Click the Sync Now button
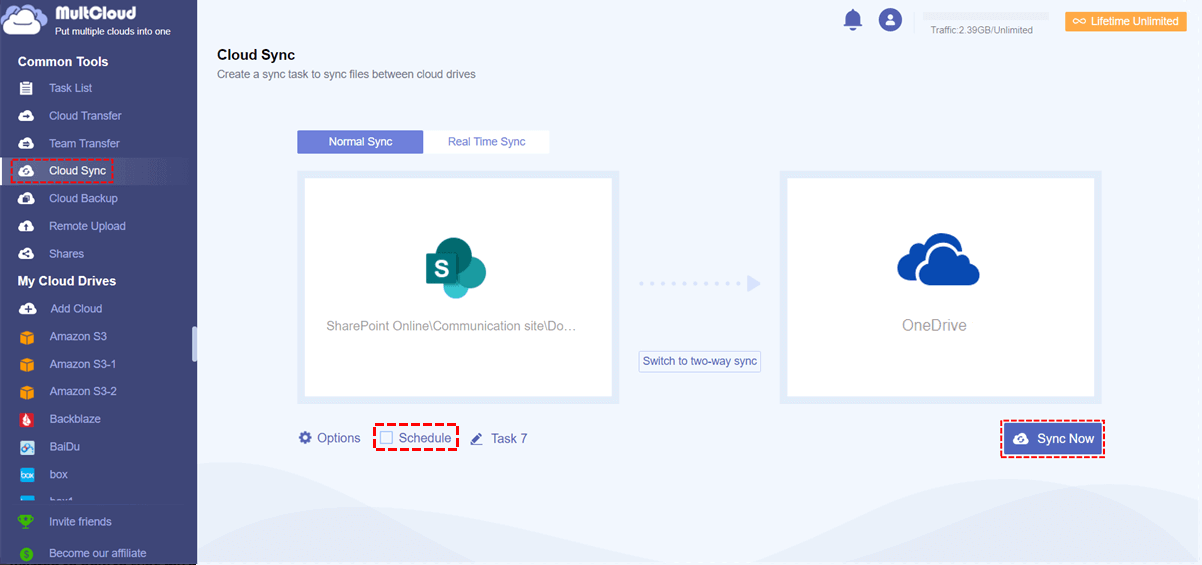The height and width of the screenshot is (565, 1202). pos(1053,439)
